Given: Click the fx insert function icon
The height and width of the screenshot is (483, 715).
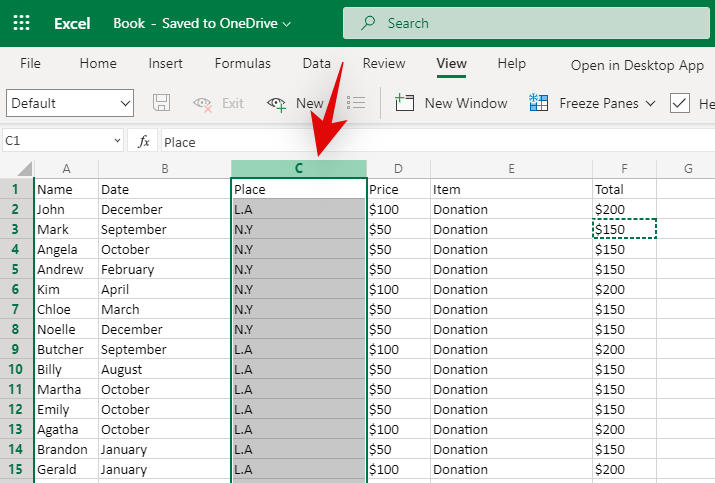Looking at the screenshot, I should pyautogui.click(x=144, y=142).
